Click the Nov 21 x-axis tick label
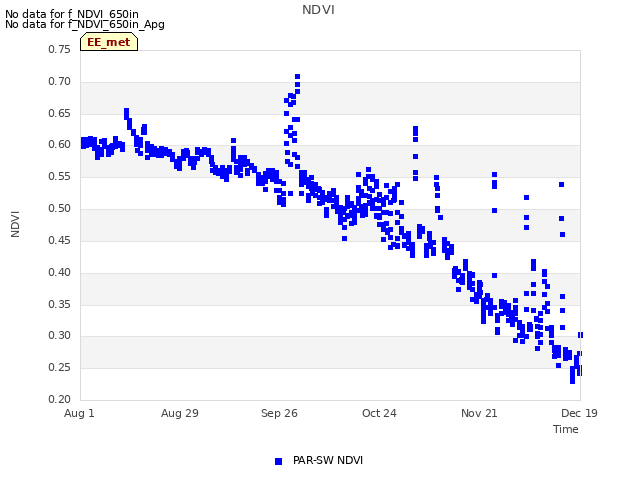Image resolution: width=640 pixels, height=480 pixels. (479, 413)
